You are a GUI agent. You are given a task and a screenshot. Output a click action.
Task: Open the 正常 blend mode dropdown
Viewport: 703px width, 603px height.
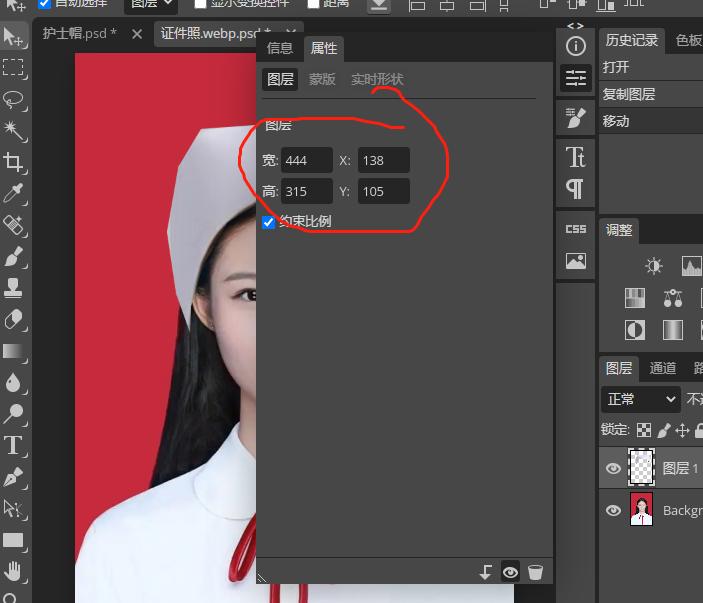pyautogui.click(x=641, y=399)
